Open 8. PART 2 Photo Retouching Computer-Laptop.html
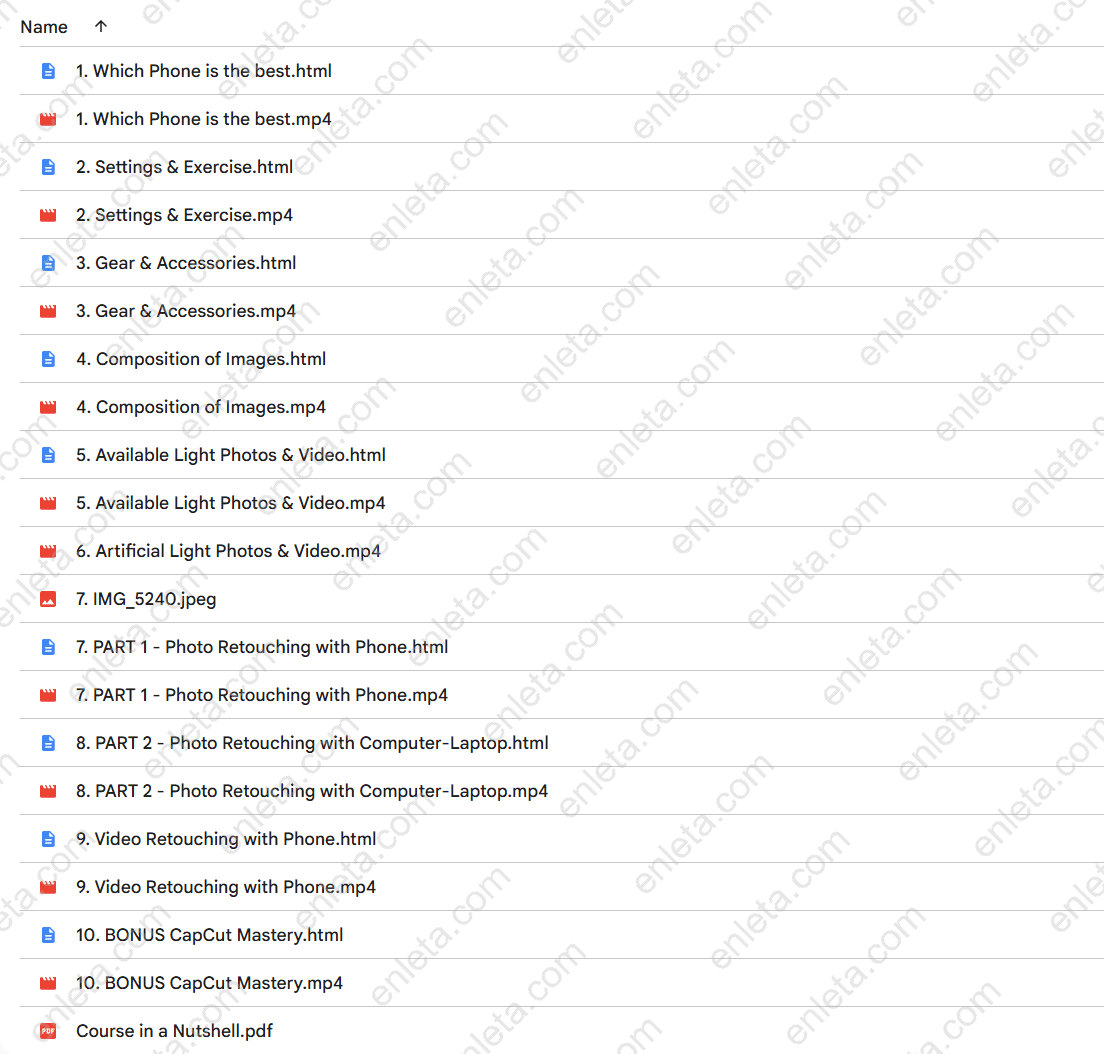 point(312,743)
